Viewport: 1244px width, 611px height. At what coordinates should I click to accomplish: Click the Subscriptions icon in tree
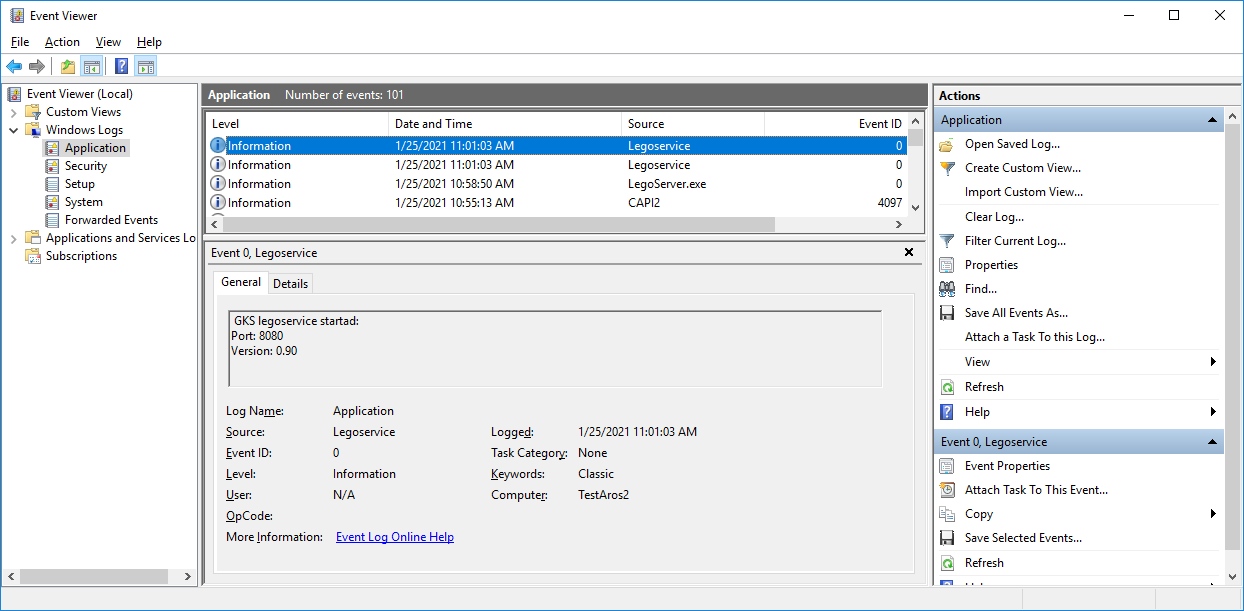[x=35, y=256]
